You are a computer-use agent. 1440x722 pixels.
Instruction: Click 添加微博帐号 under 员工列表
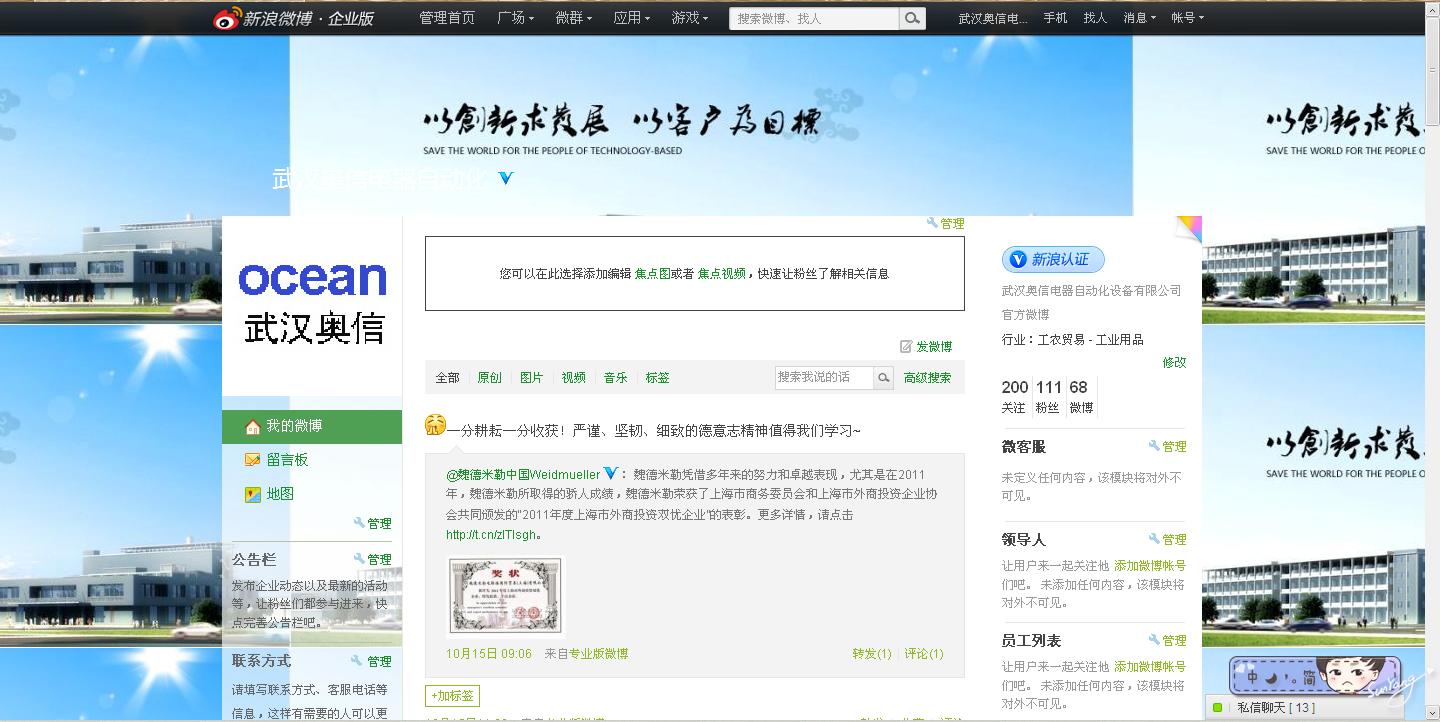click(1150, 666)
